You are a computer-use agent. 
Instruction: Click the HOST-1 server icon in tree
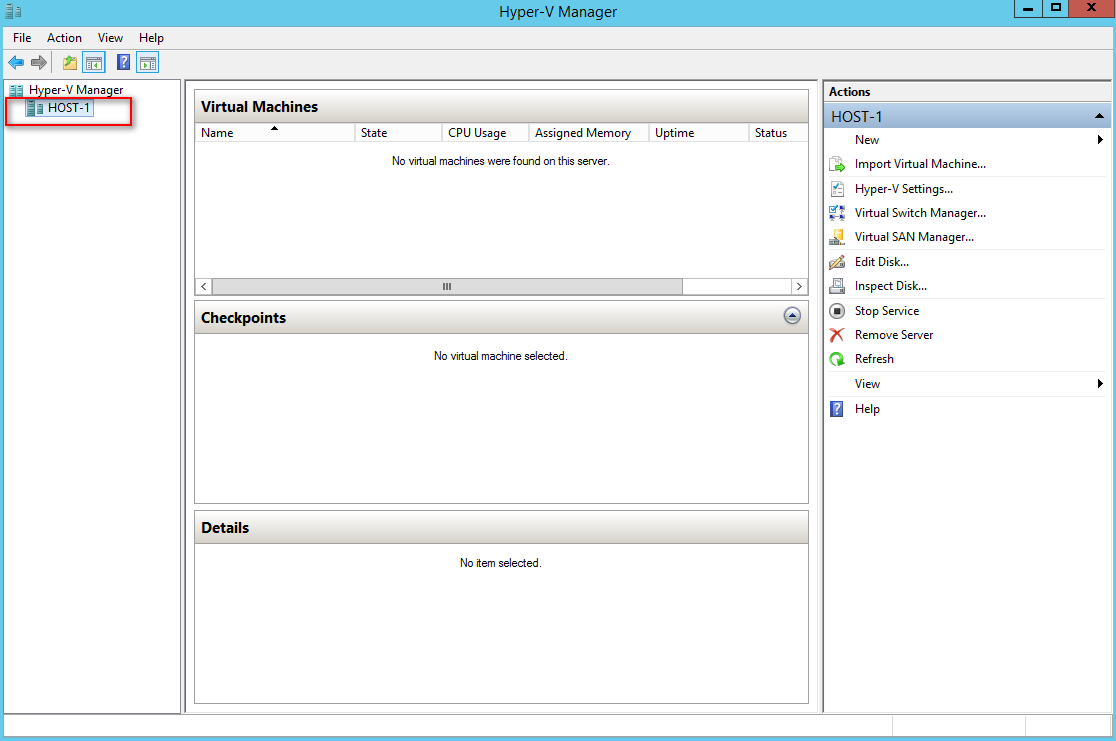tap(34, 108)
